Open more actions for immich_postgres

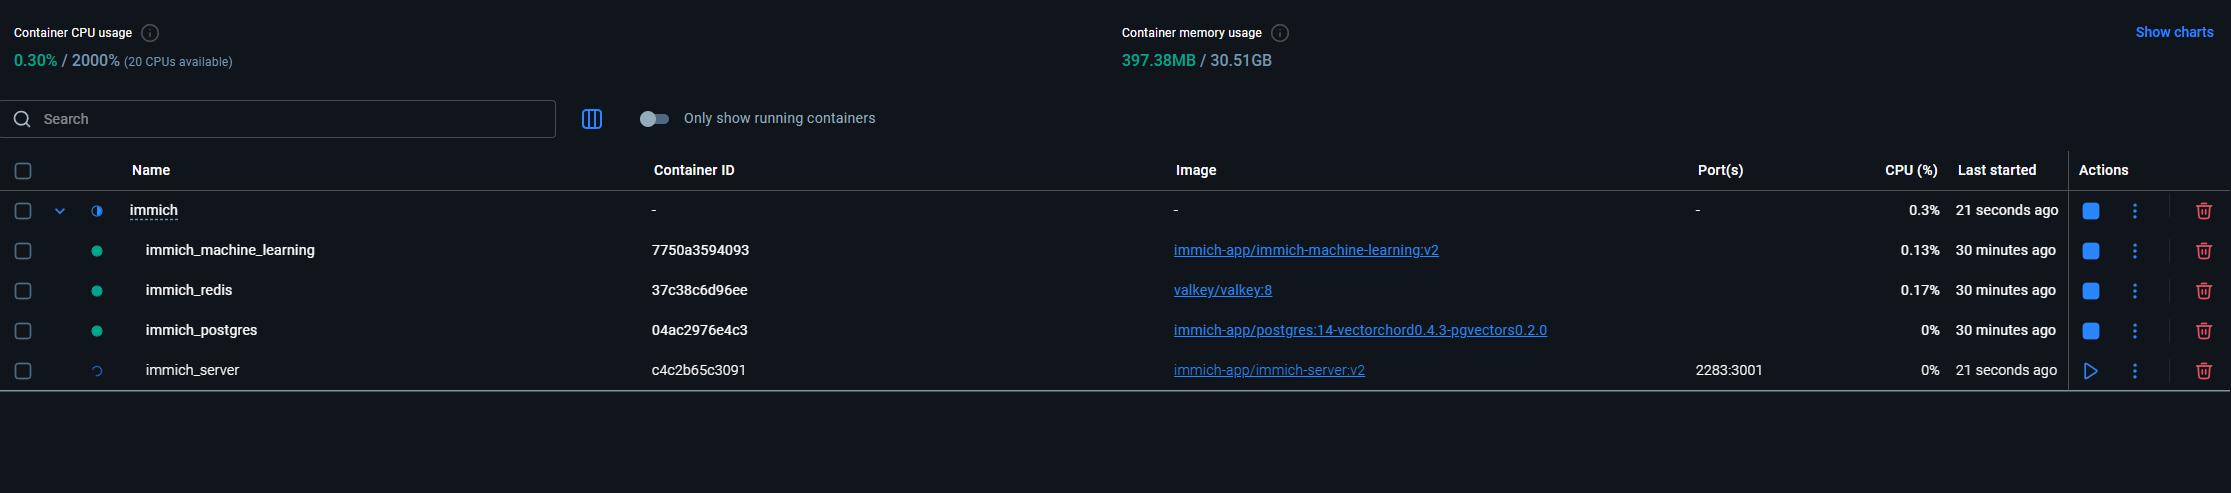2134,331
